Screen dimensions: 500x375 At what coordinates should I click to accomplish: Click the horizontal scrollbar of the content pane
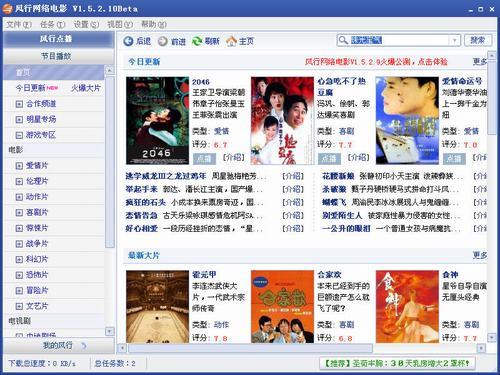pyautogui.click(x=250, y=348)
